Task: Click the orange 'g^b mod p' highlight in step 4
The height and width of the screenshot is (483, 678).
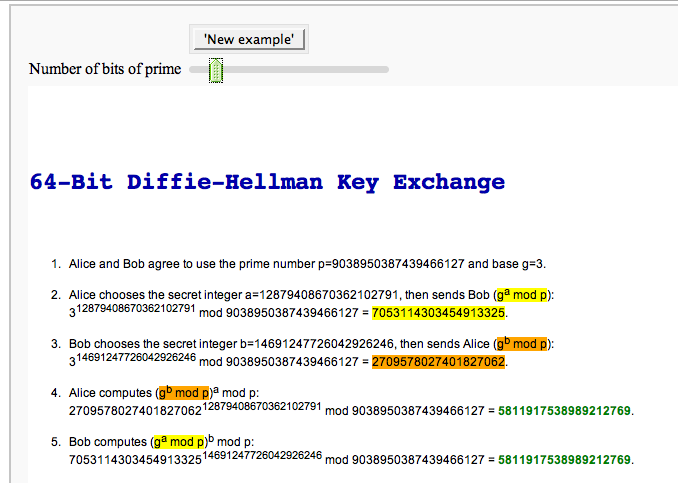Action: [184, 393]
